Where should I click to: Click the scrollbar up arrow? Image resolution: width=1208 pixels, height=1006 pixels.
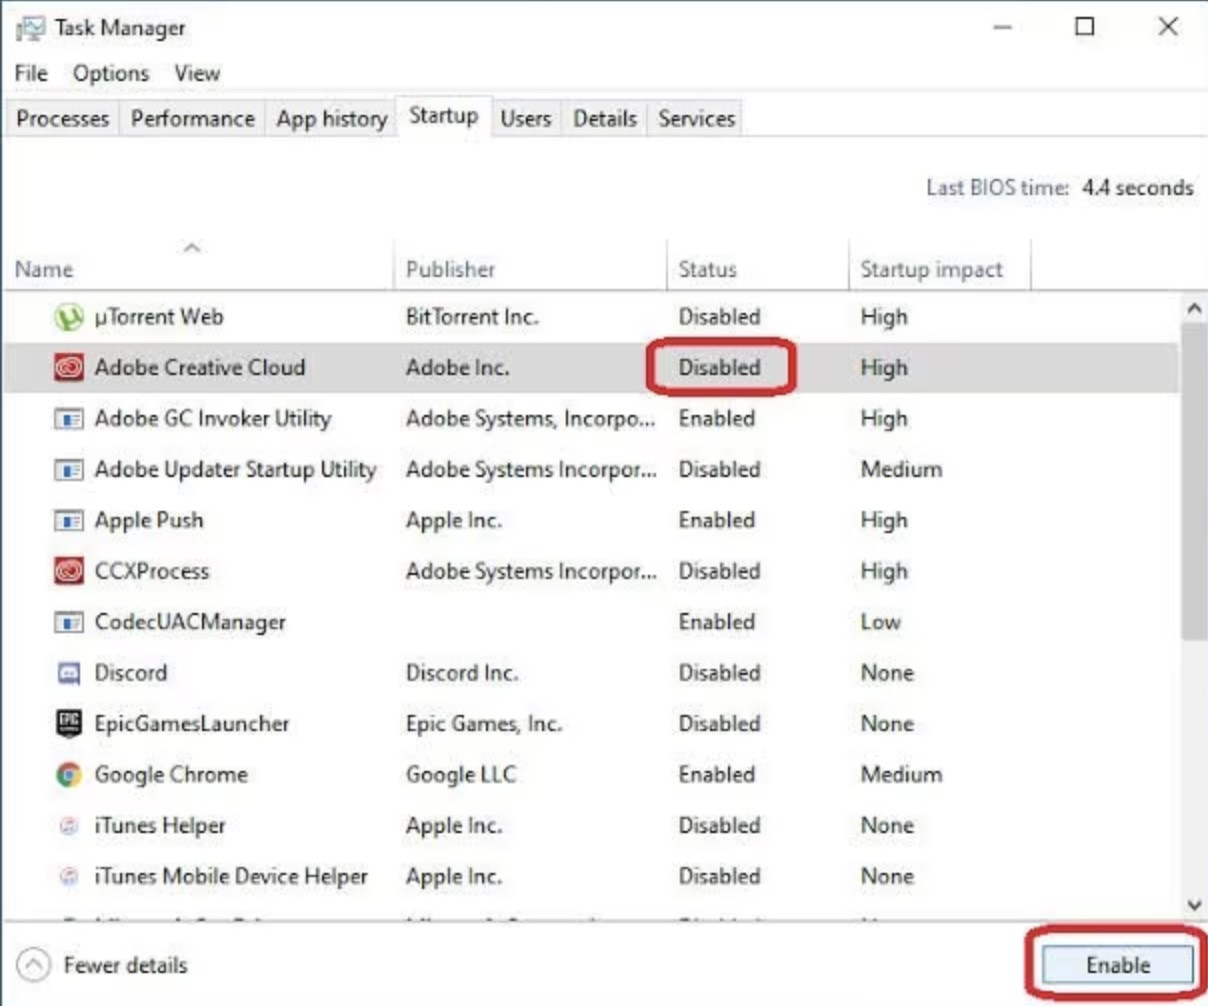[x=1194, y=309]
